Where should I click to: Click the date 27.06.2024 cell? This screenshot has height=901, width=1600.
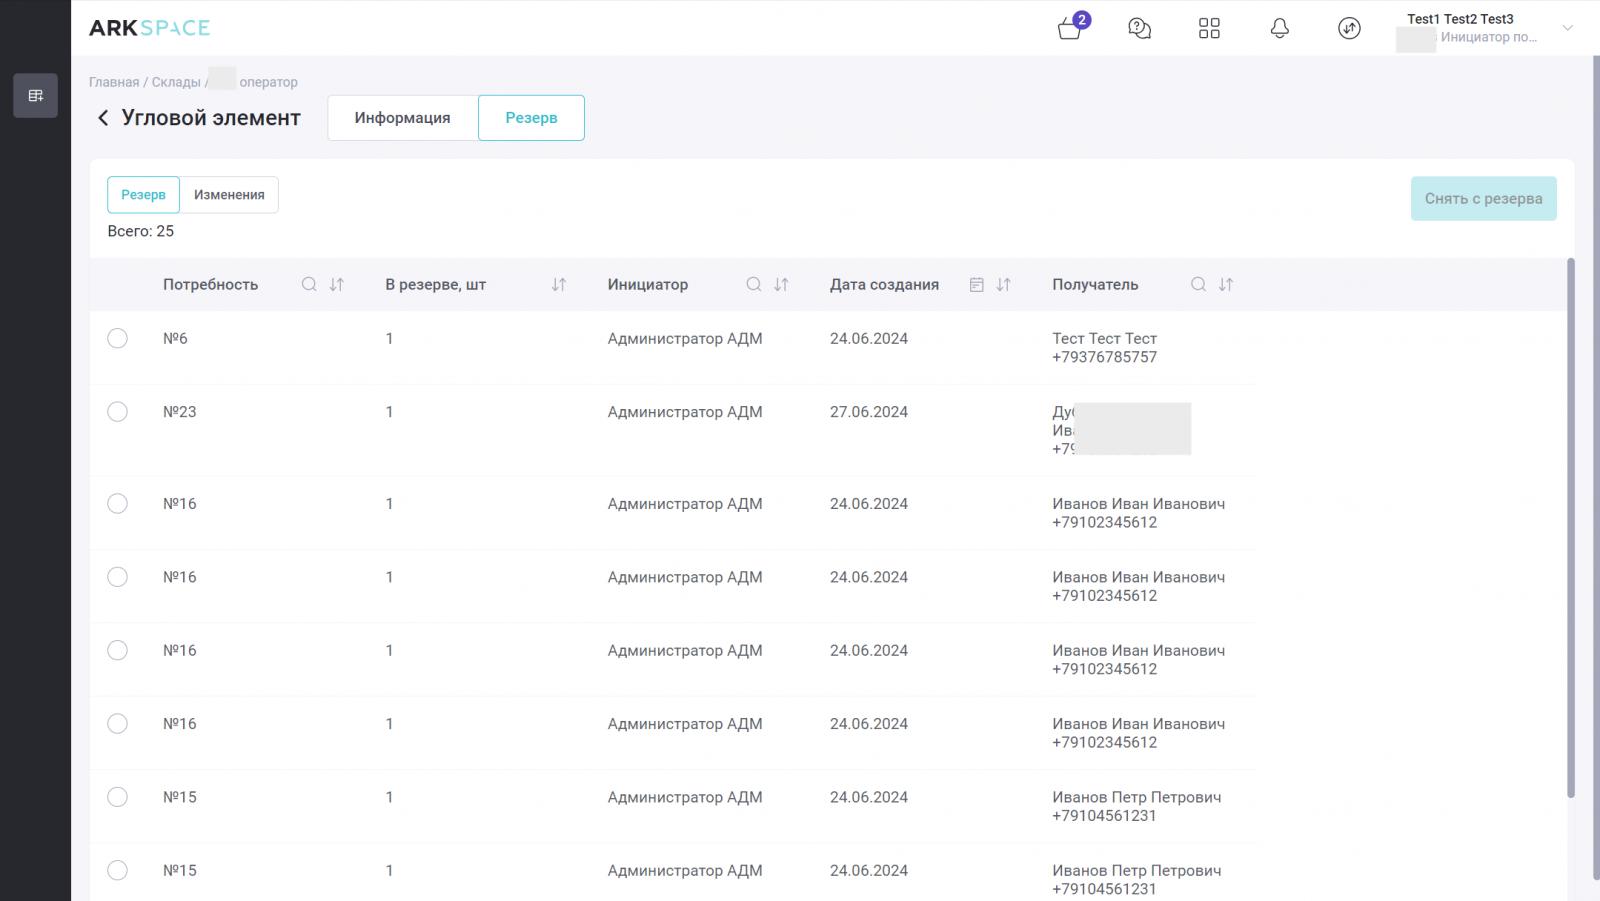point(869,412)
